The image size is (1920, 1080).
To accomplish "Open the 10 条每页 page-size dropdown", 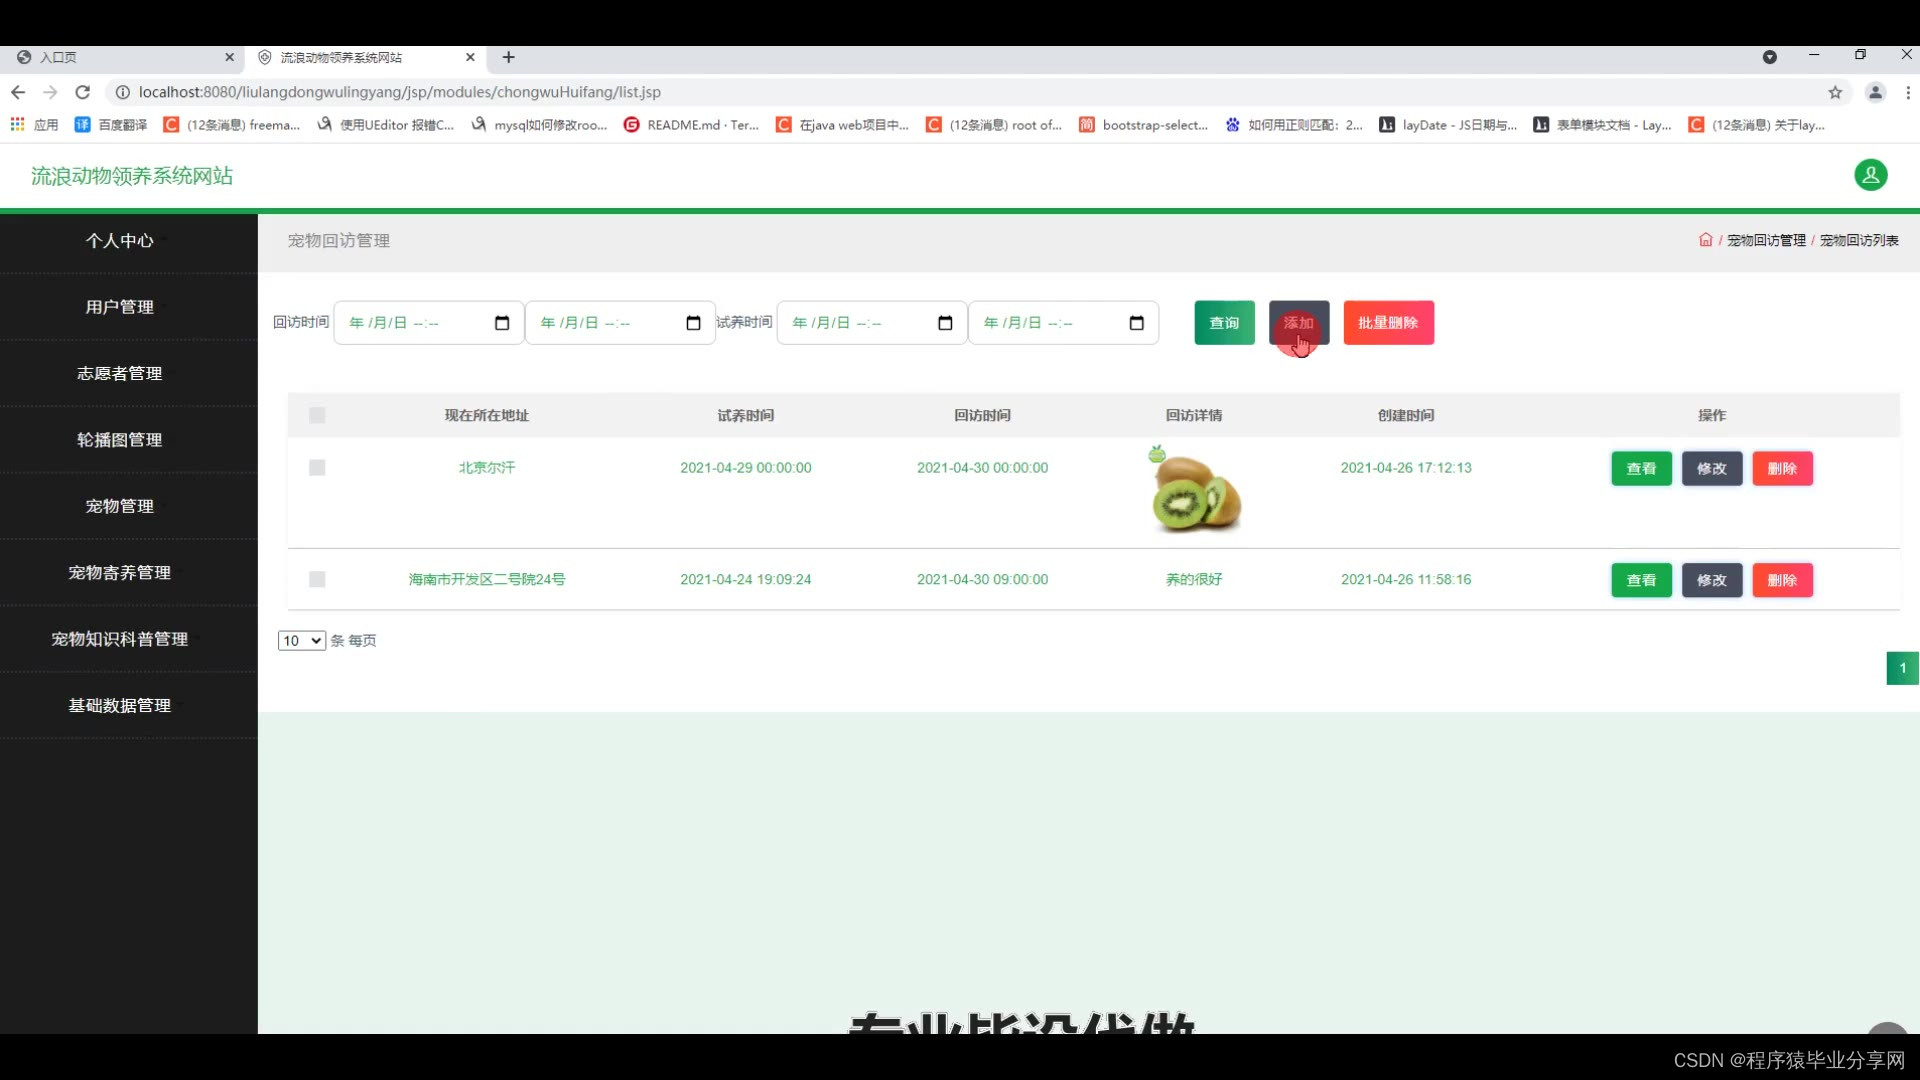I will (x=301, y=641).
